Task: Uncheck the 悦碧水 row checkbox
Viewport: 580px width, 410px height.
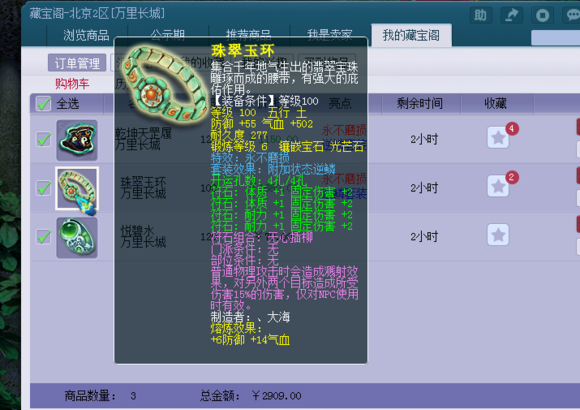Action: (x=44, y=237)
